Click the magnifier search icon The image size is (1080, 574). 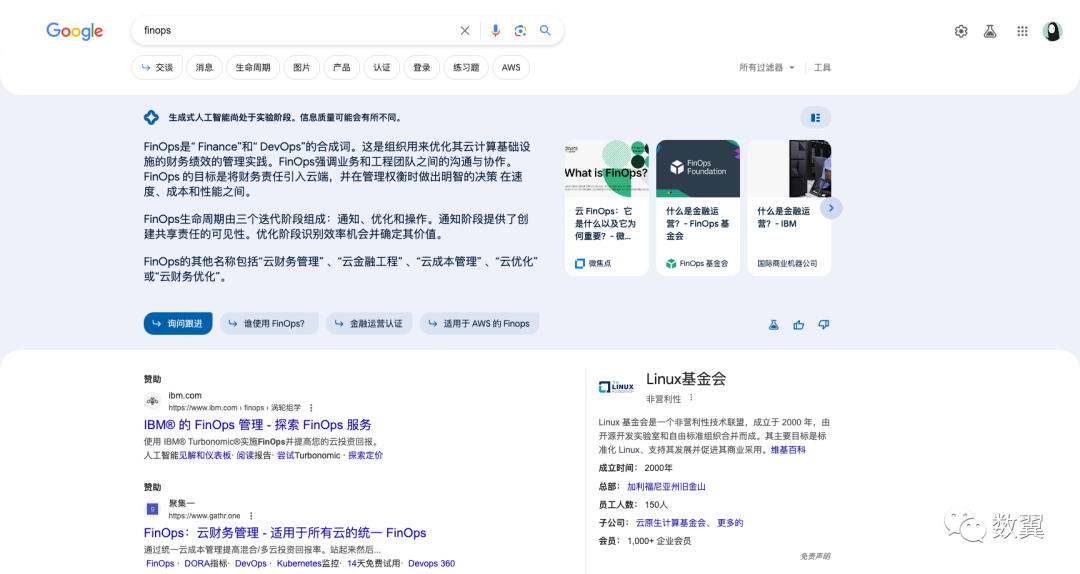pyautogui.click(x=545, y=30)
